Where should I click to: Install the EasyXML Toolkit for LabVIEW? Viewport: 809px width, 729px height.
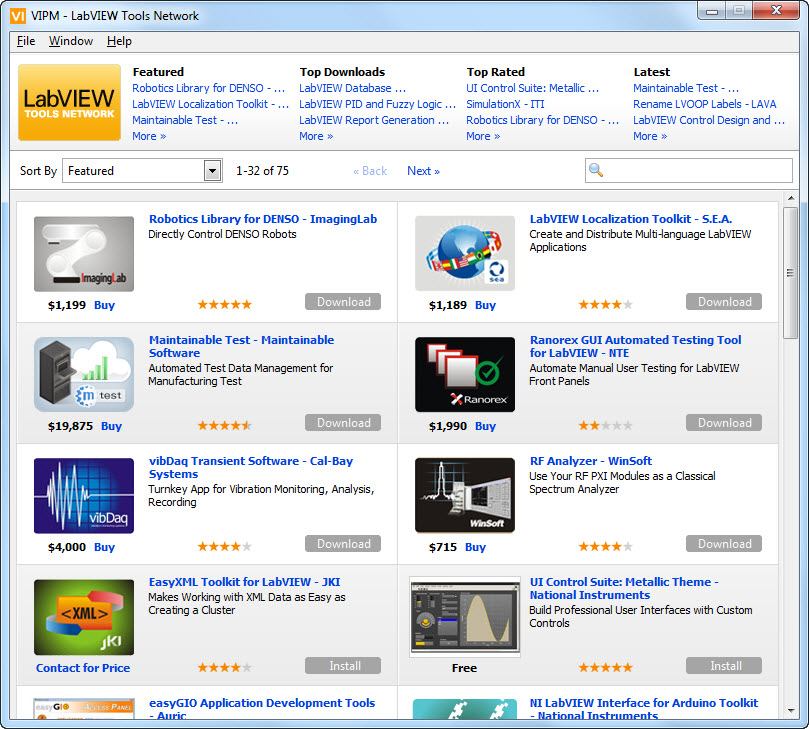click(343, 665)
